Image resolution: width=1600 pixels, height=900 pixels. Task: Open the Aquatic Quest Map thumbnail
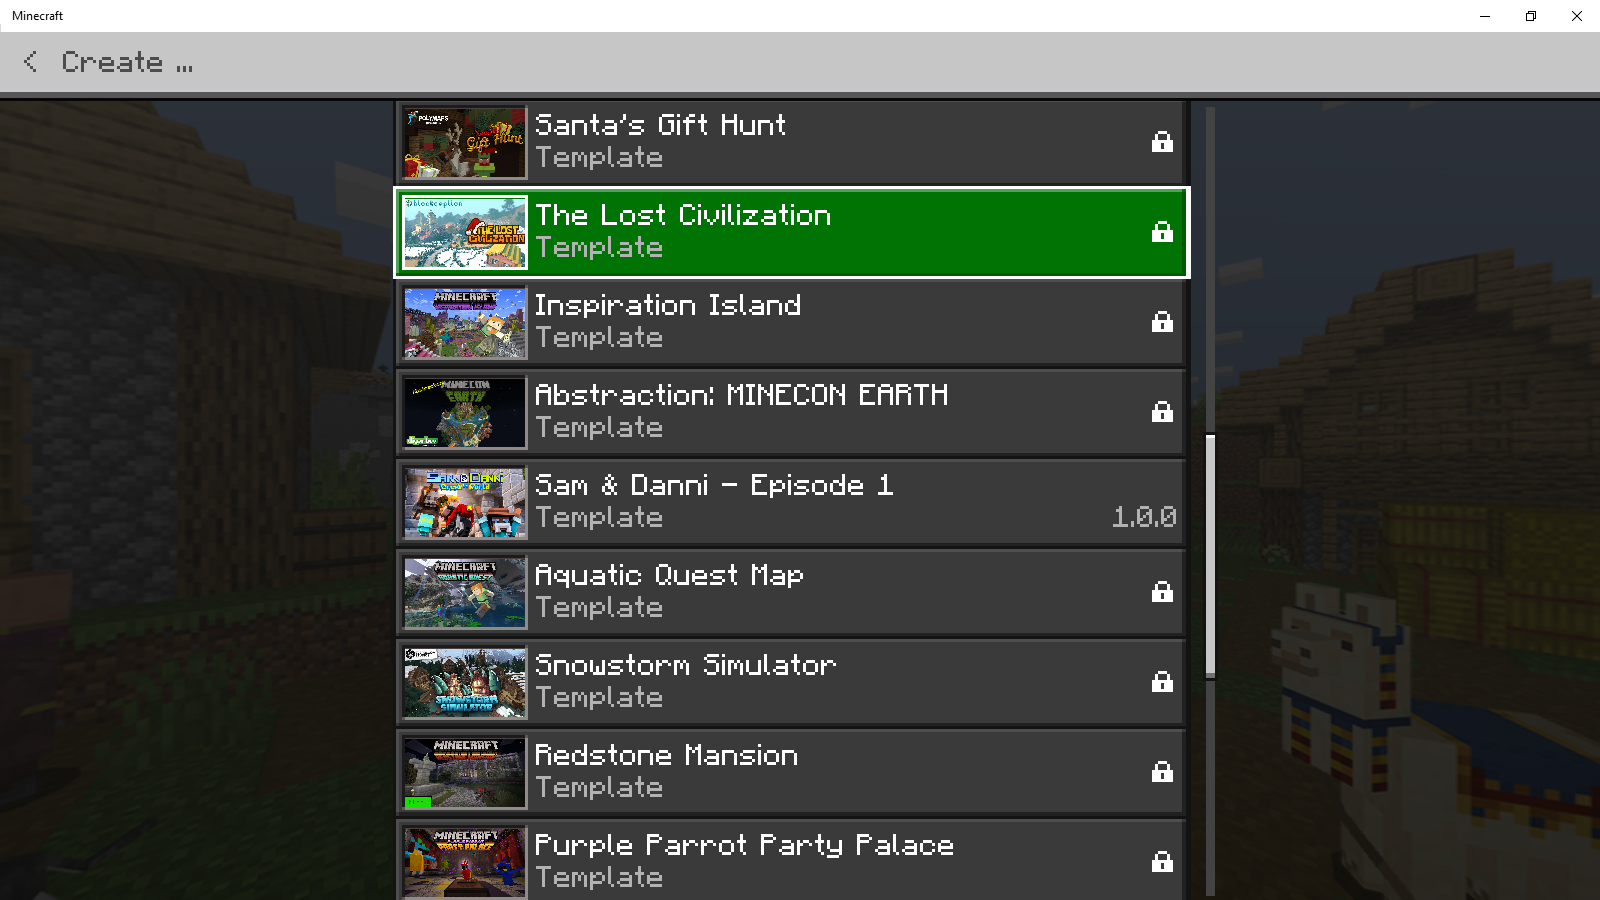[465, 592]
